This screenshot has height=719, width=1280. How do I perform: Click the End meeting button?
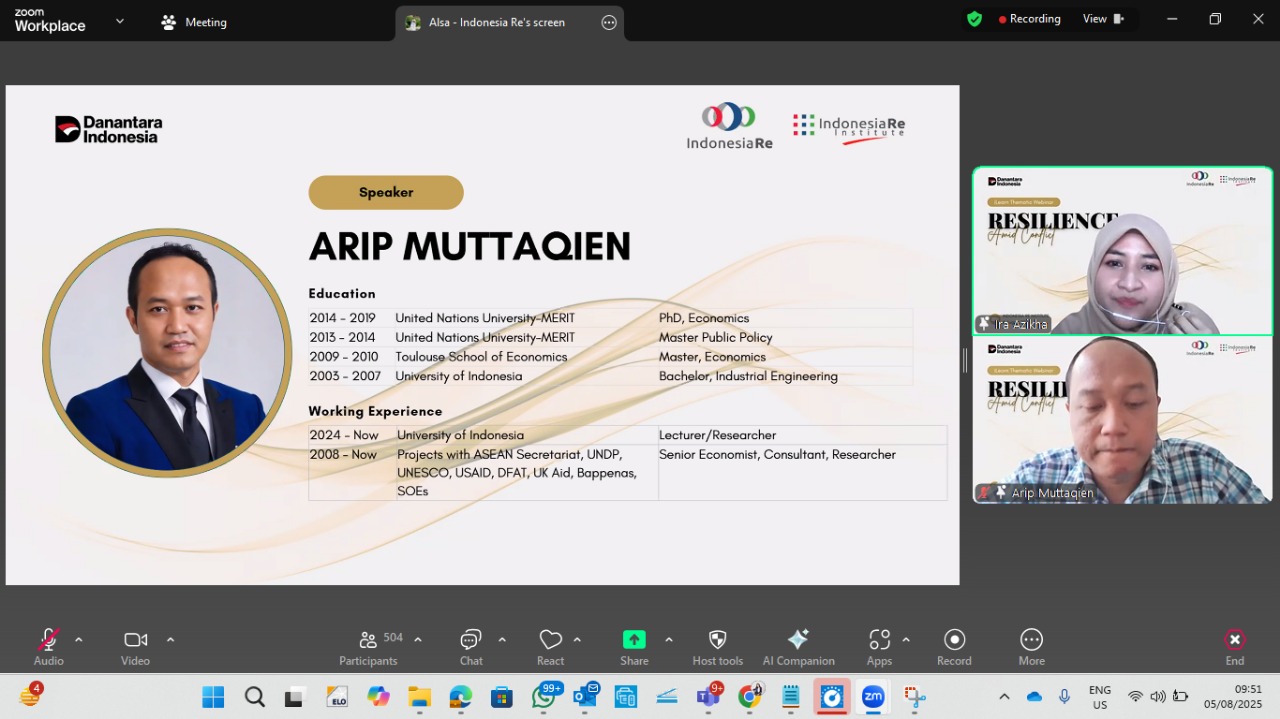tap(1235, 647)
